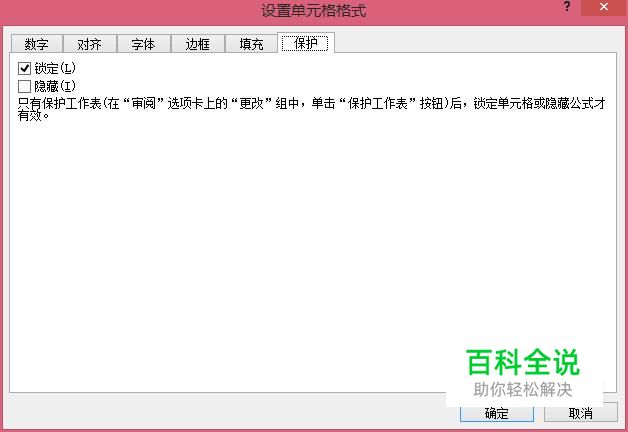Uncheck the 锁定(L) checkbox

tap(24, 68)
